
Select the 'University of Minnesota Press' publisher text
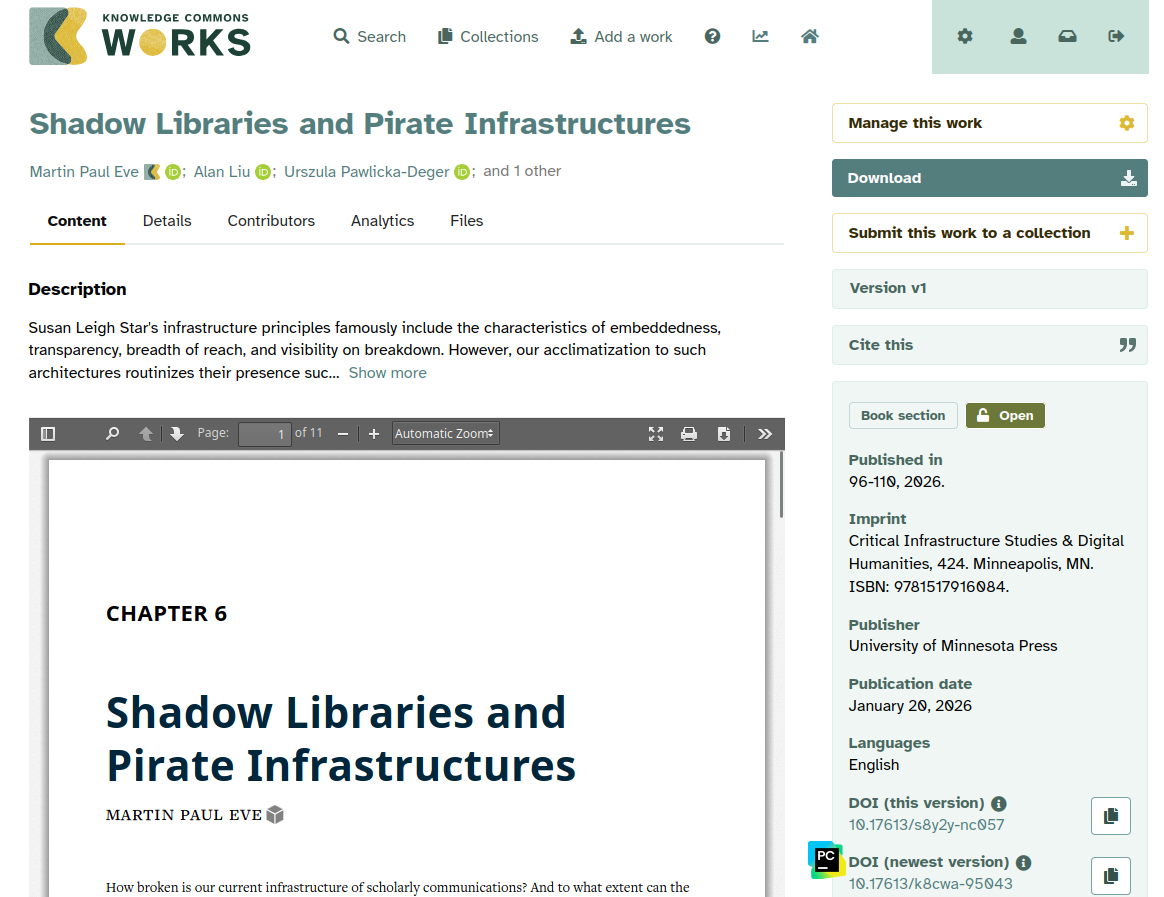952,646
